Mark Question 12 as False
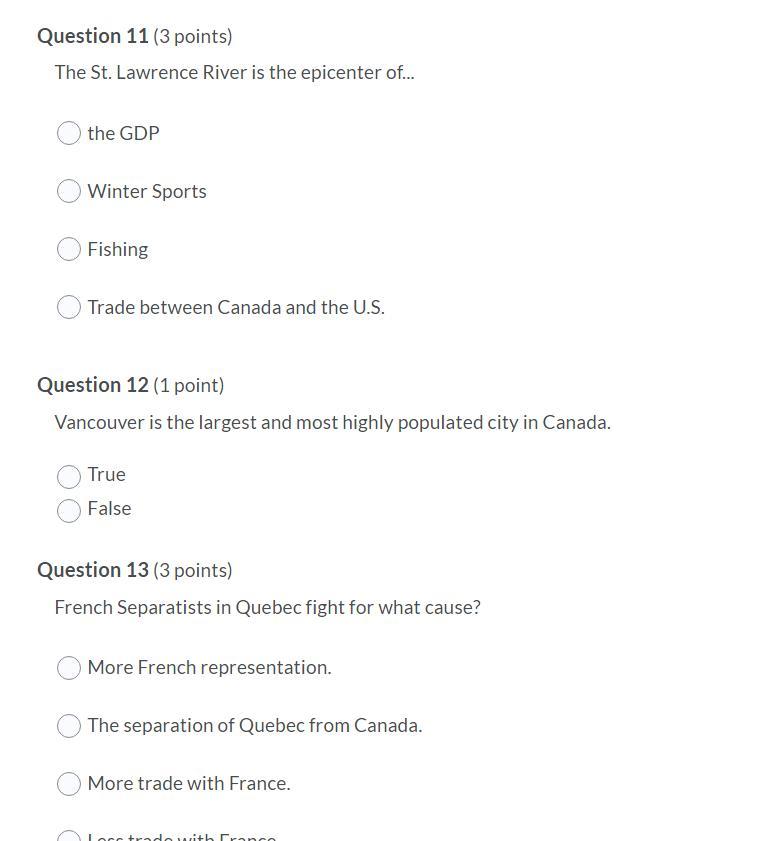 point(69,510)
